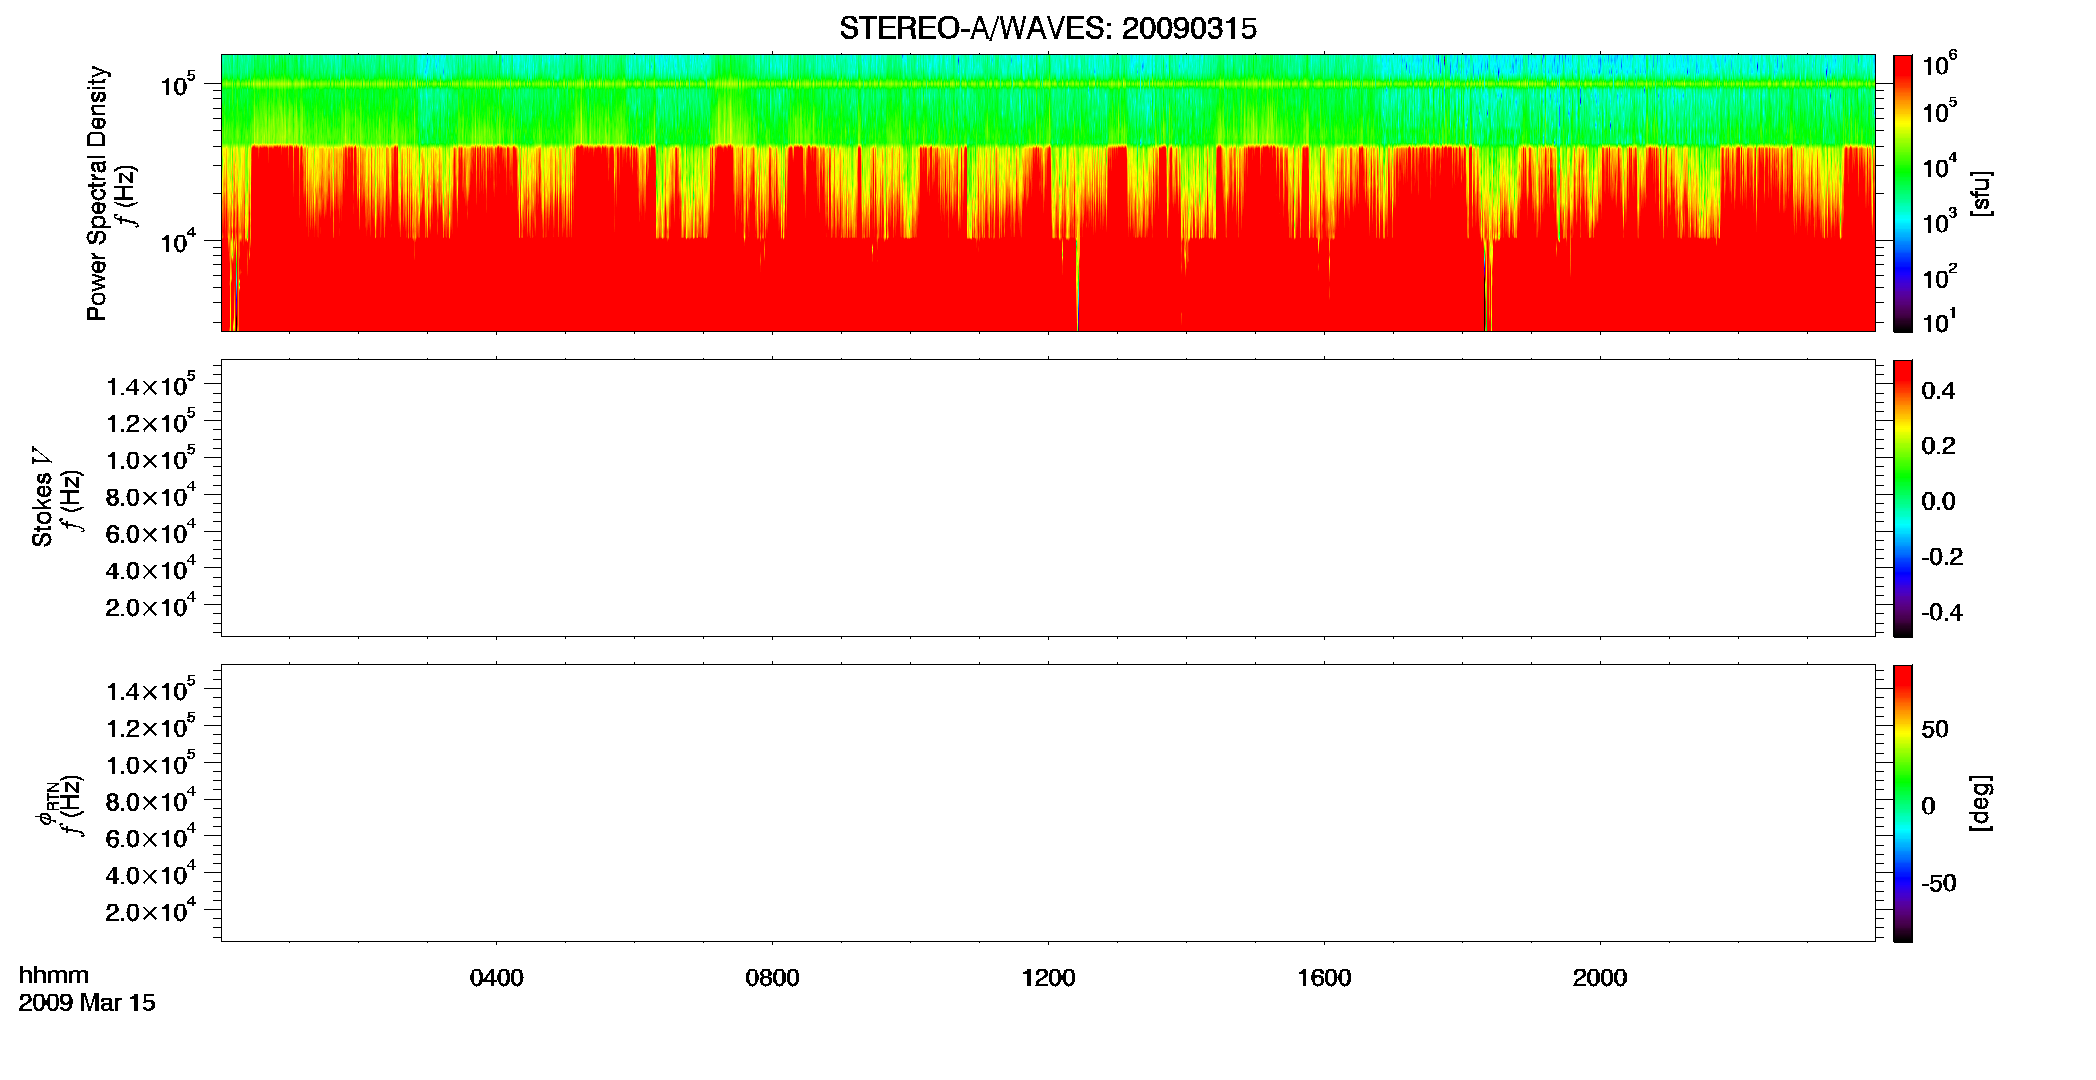Screen dimensions: 2096x1080
Task: Click the 10^5 frequency tick of the spectrogram axis
Action: (x=177, y=84)
